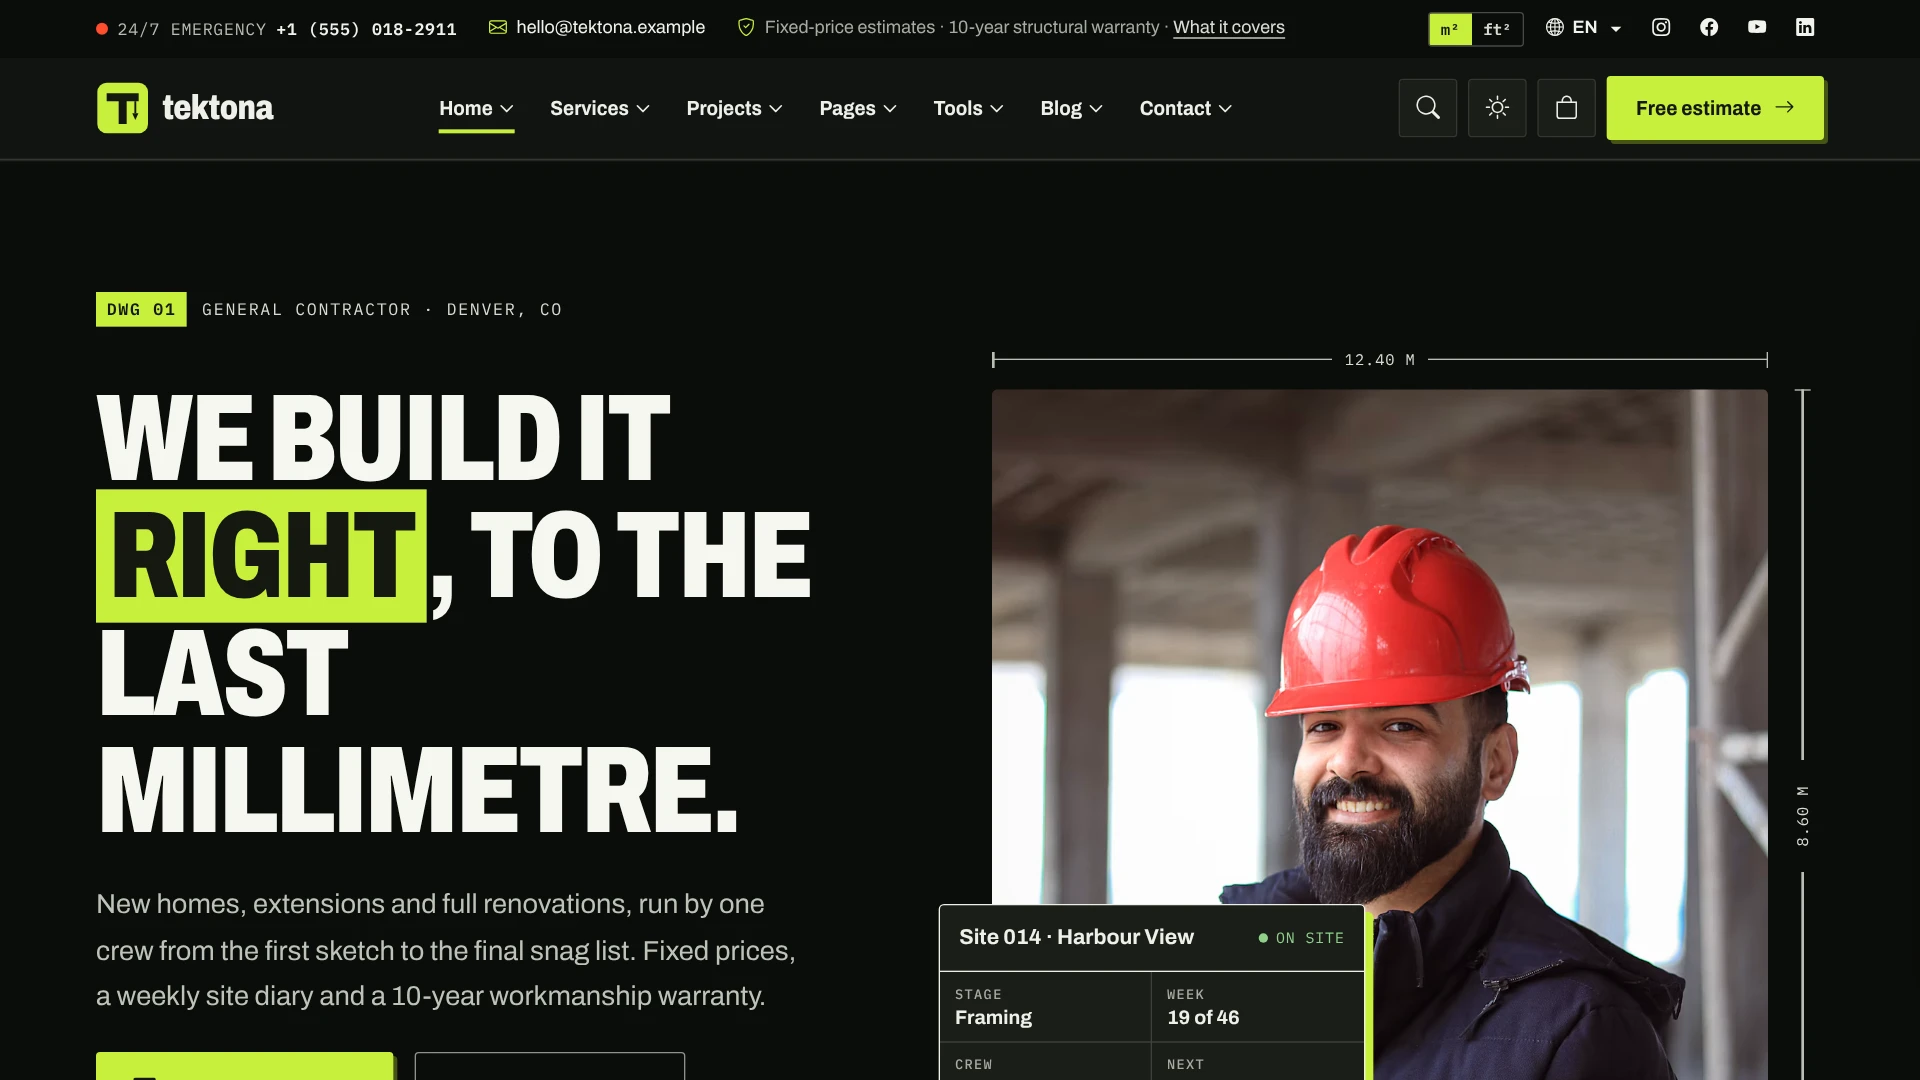
Task: Expand the Tools menu
Action: coord(968,108)
